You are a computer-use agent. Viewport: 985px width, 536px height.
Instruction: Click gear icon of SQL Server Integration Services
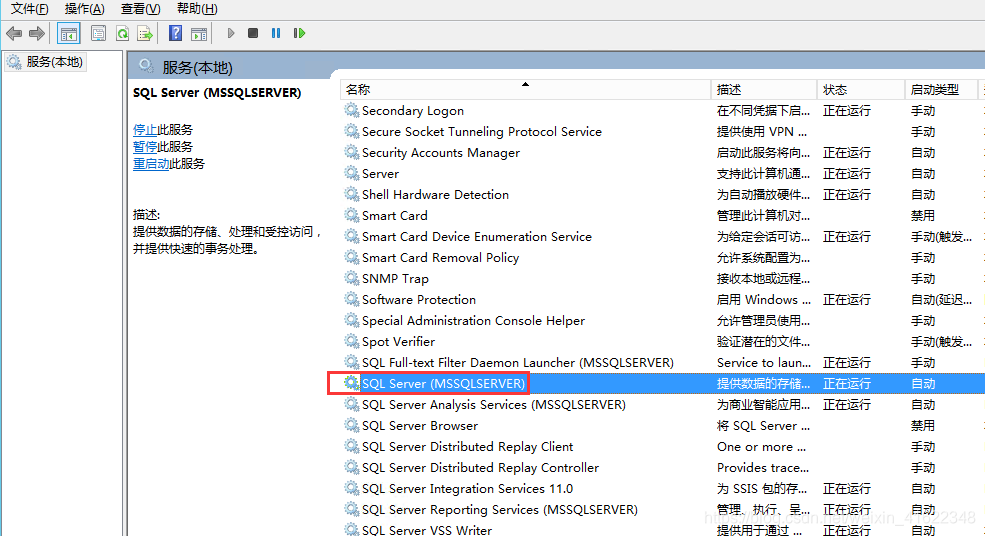(351, 488)
